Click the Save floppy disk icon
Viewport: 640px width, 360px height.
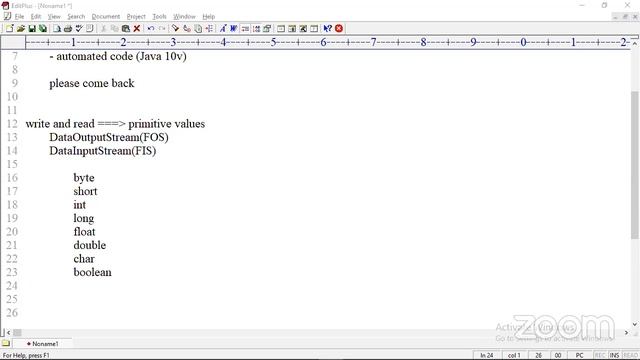pos(32,29)
